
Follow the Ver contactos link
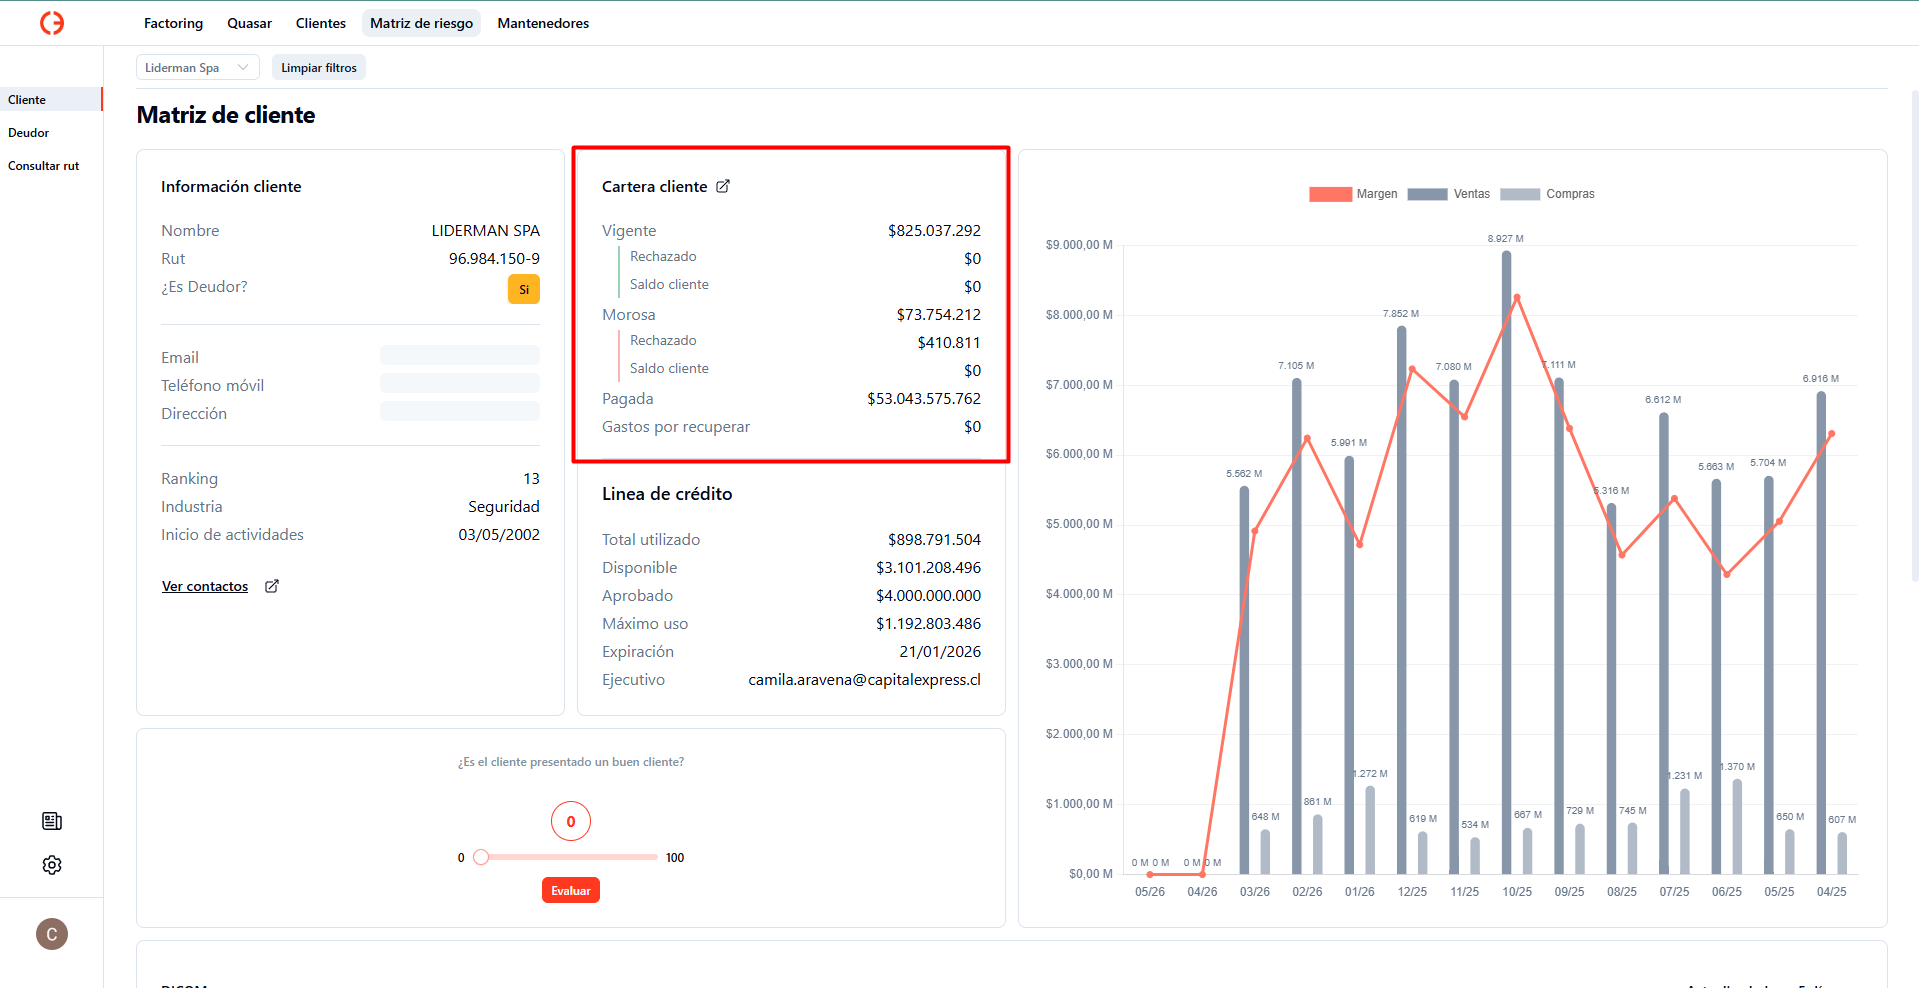pyautogui.click(x=205, y=586)
